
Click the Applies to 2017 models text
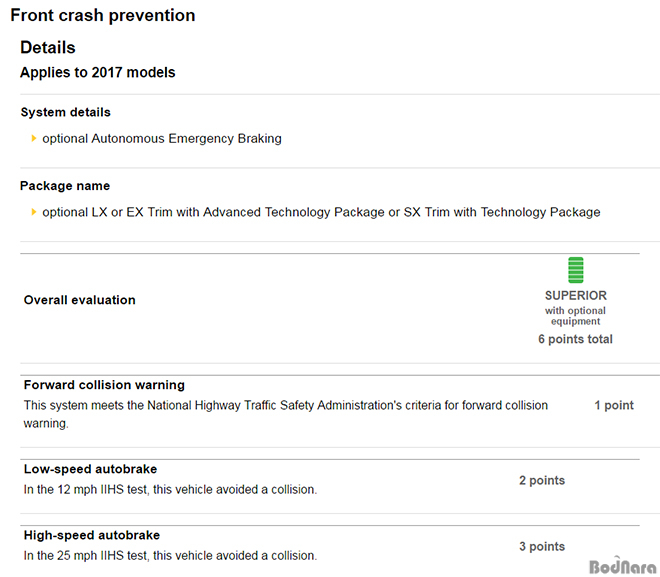pos(98,72)
